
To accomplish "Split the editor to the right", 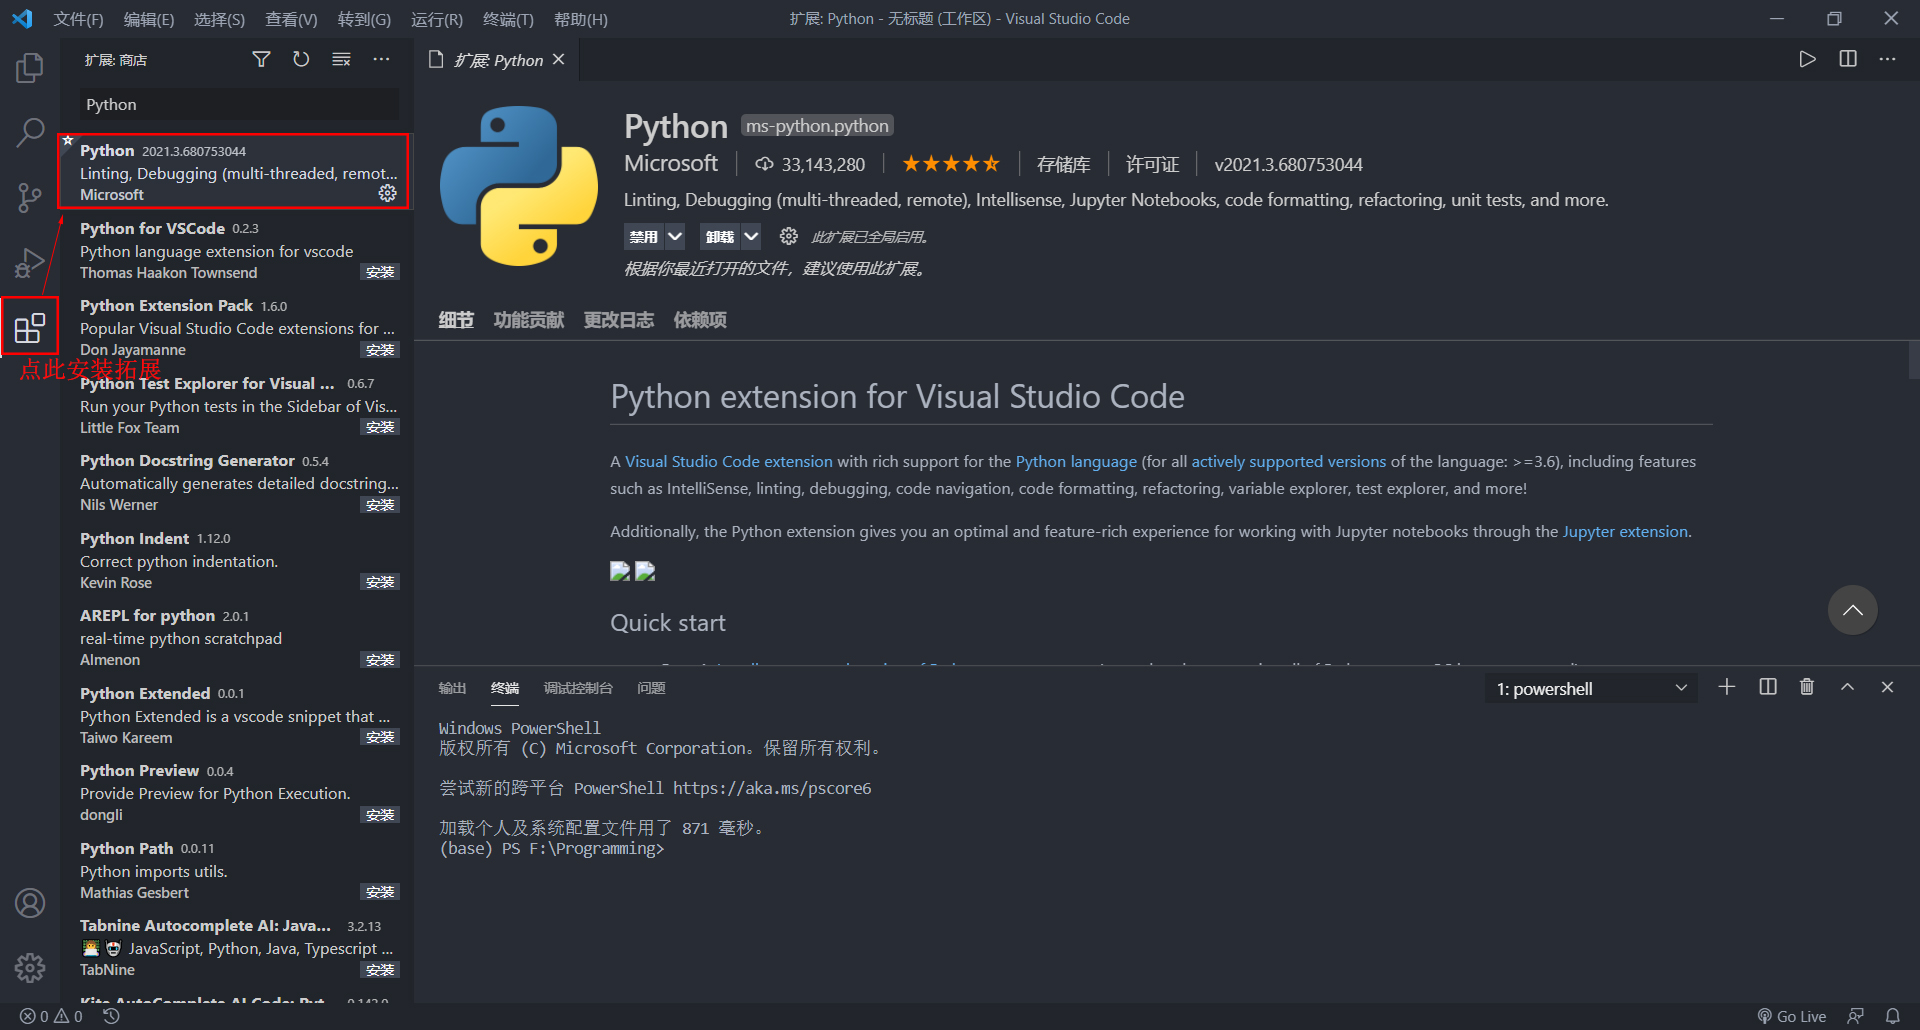I will pyautogui.click(x=1847, y=59).
